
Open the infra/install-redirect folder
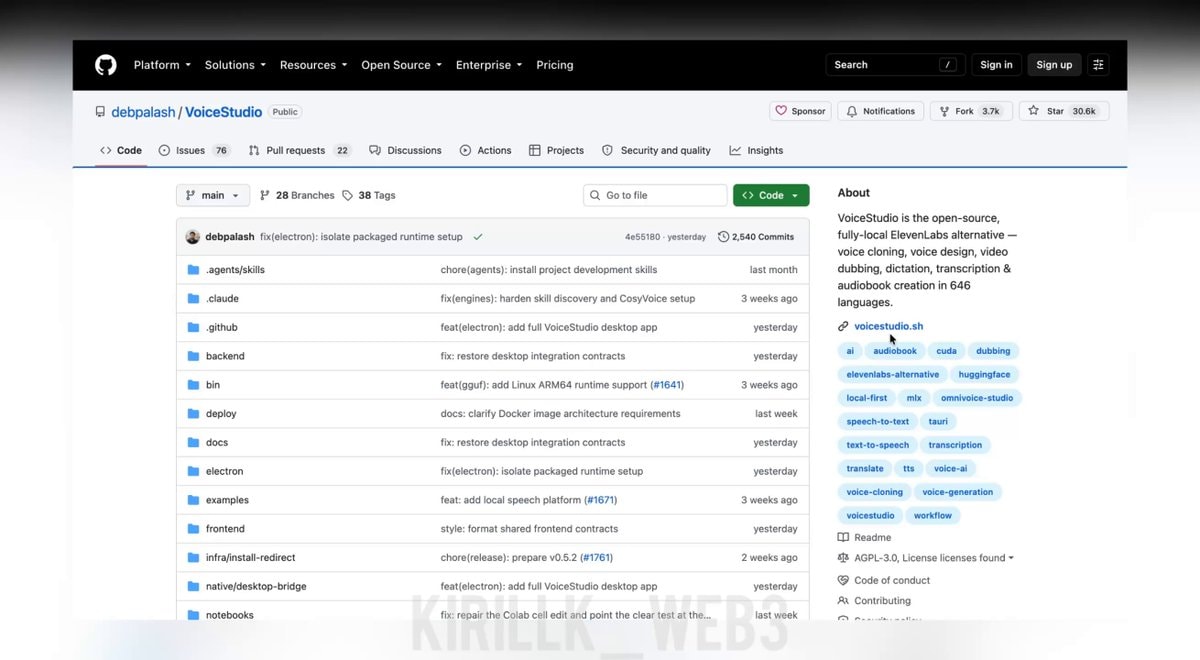pyautogui.click(x=250, y=557)
